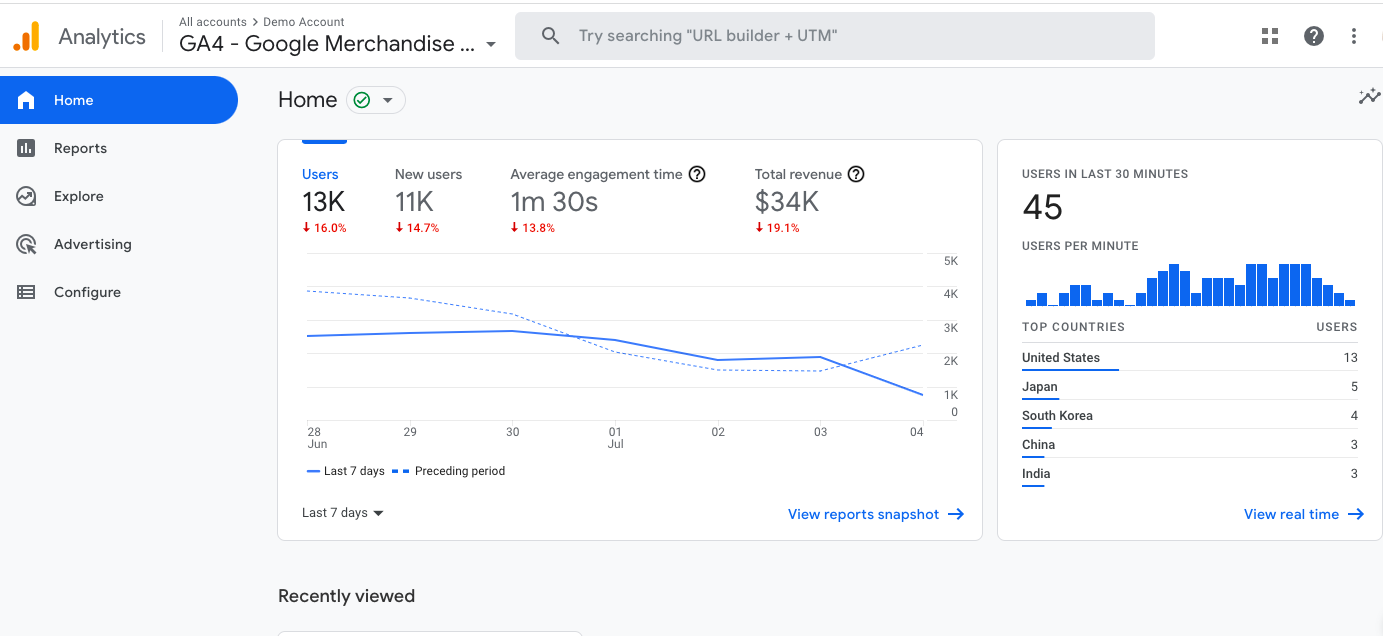Click the 19.1% revenue decrease indicator
1383x636 pixels.
tap(777, 228)
